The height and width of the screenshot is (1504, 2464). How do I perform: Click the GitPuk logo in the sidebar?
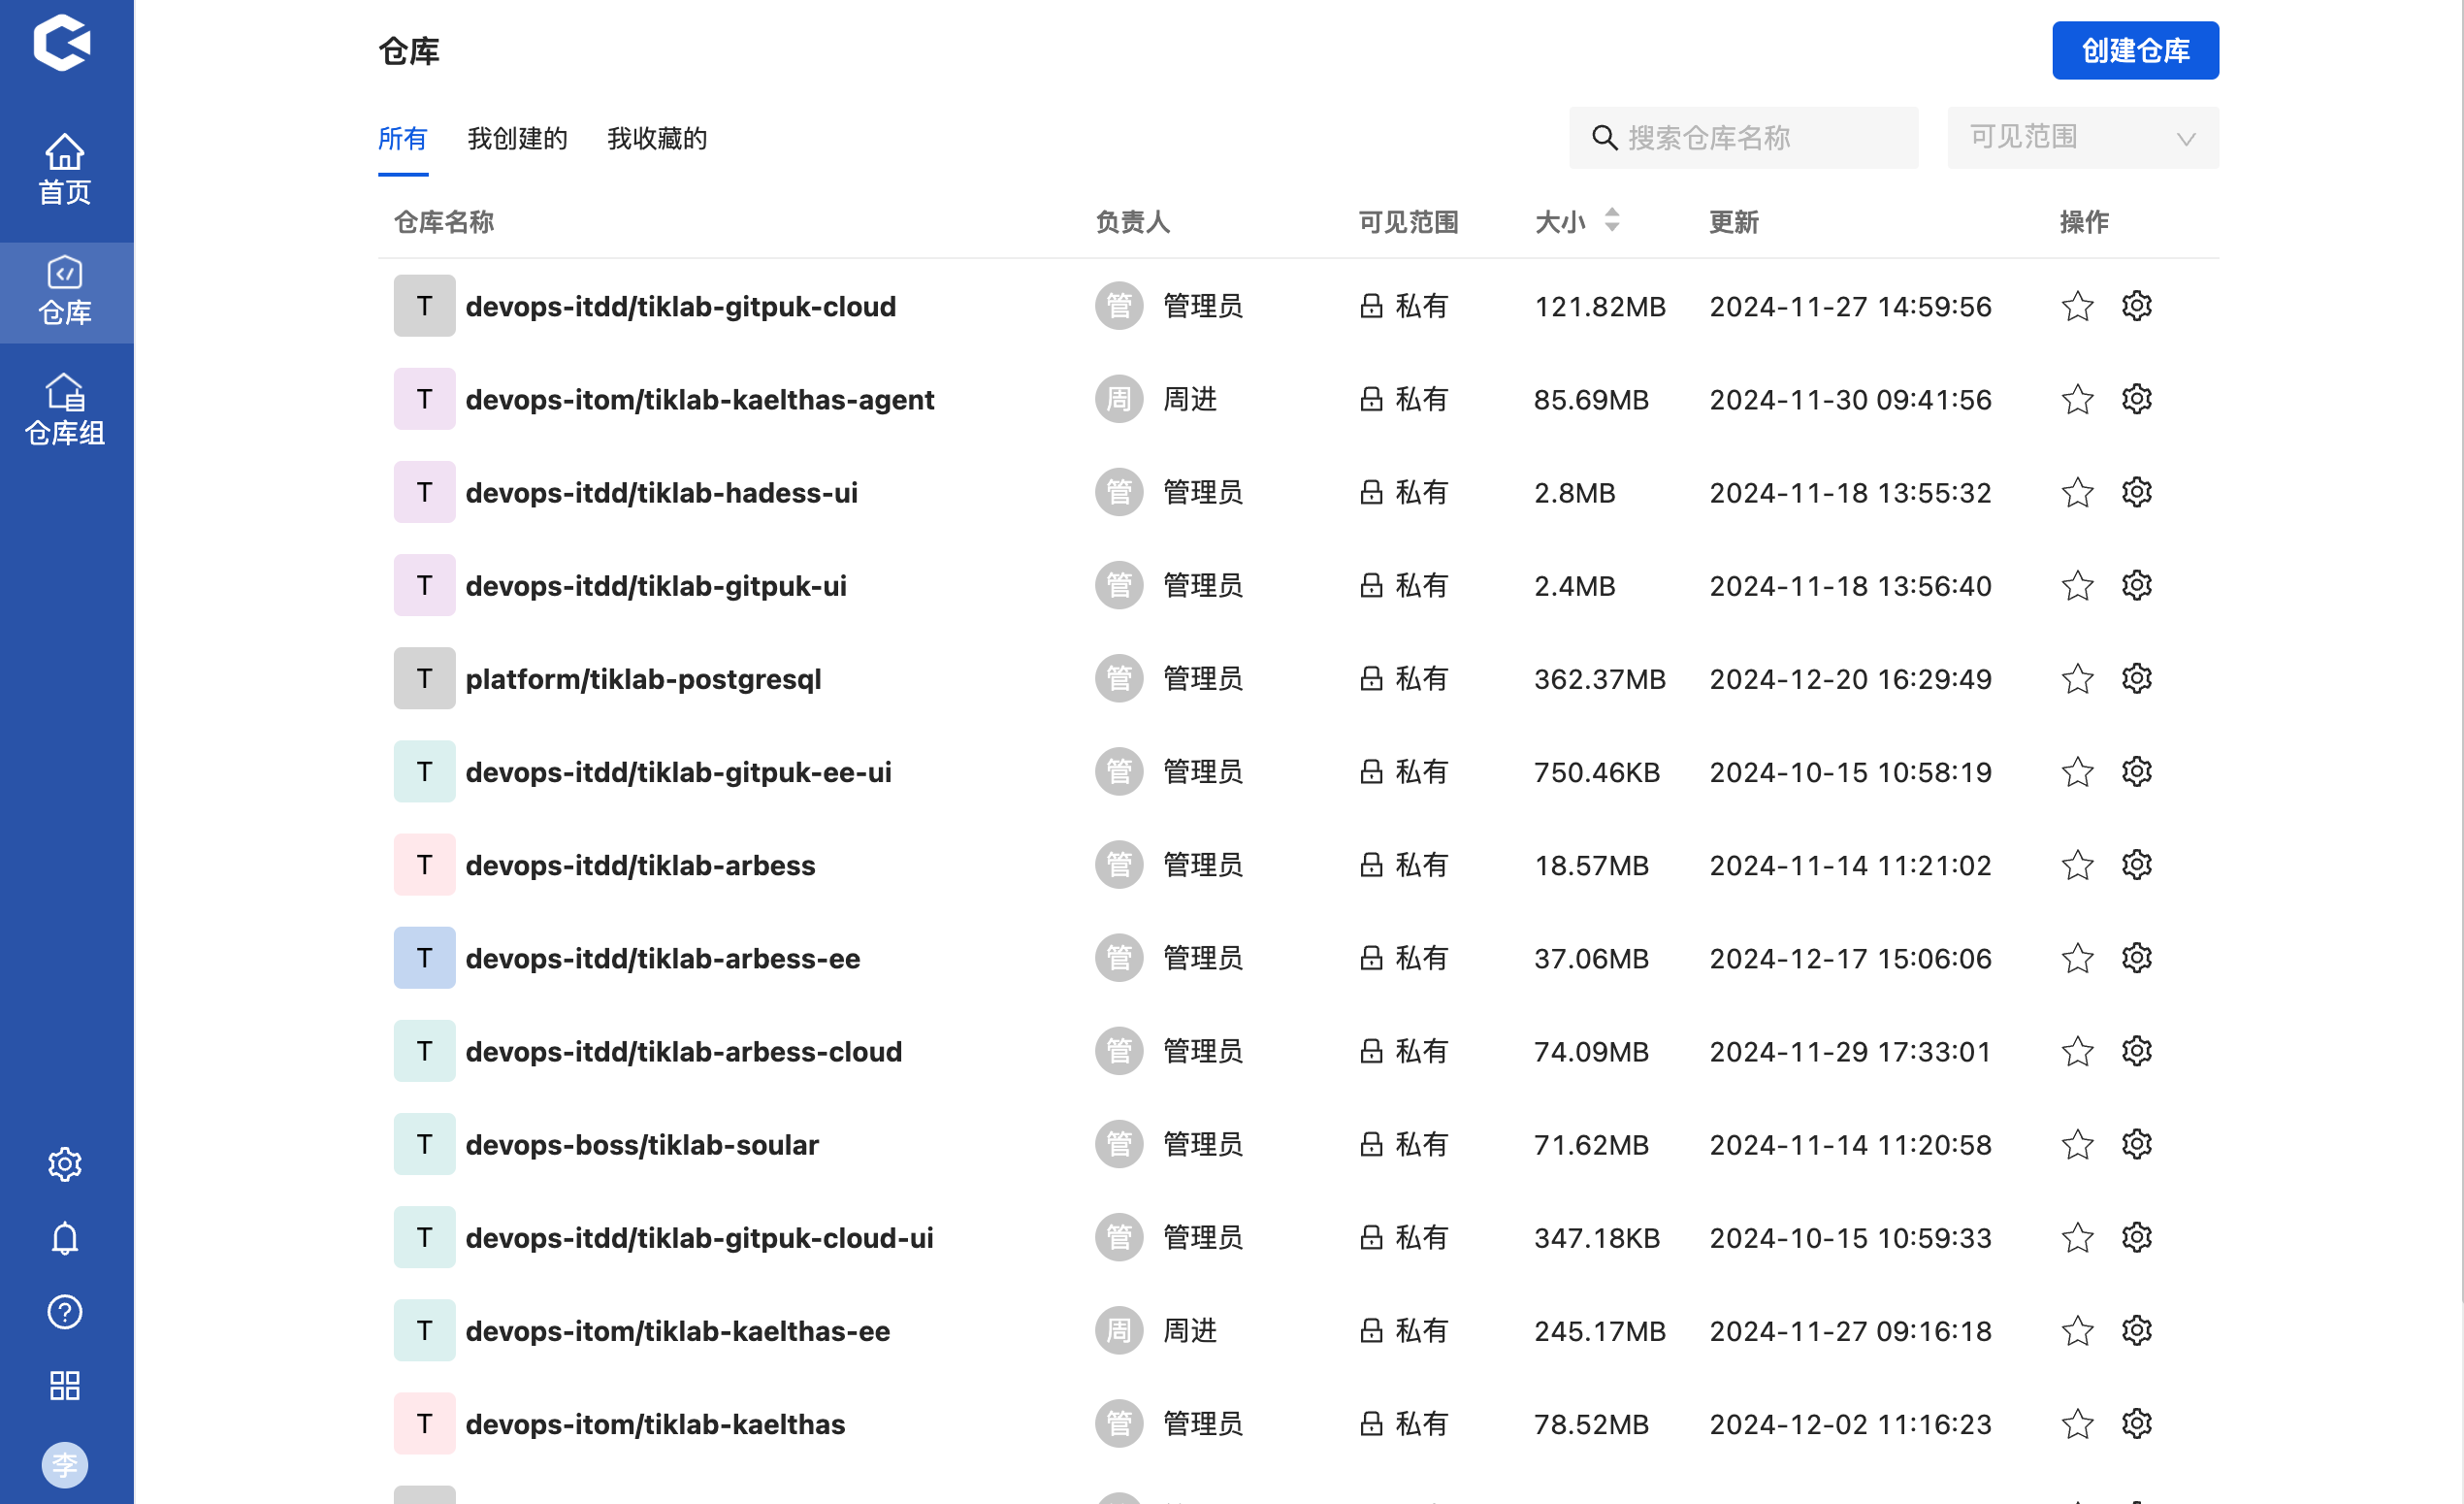tap(63, 43)
